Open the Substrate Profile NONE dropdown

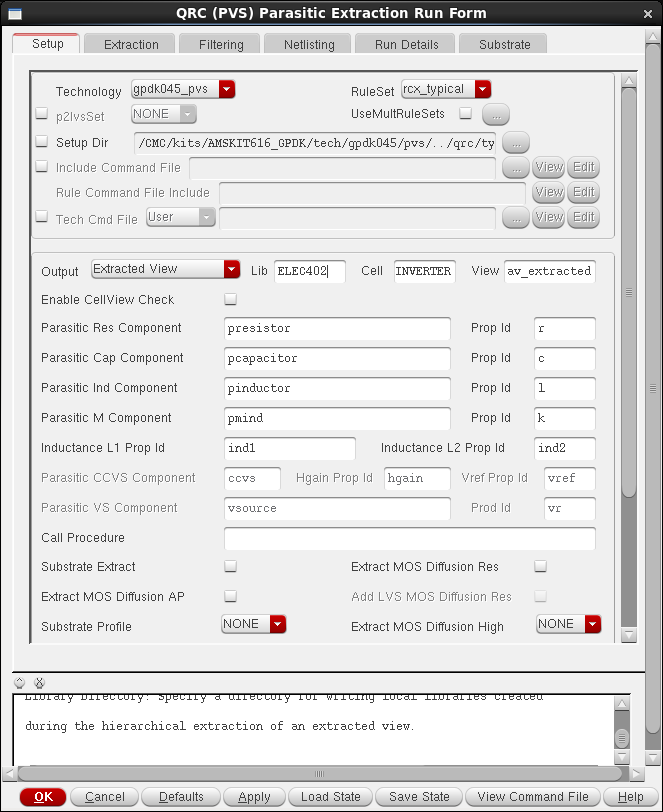pyautogui.click(x=254, y=624)
